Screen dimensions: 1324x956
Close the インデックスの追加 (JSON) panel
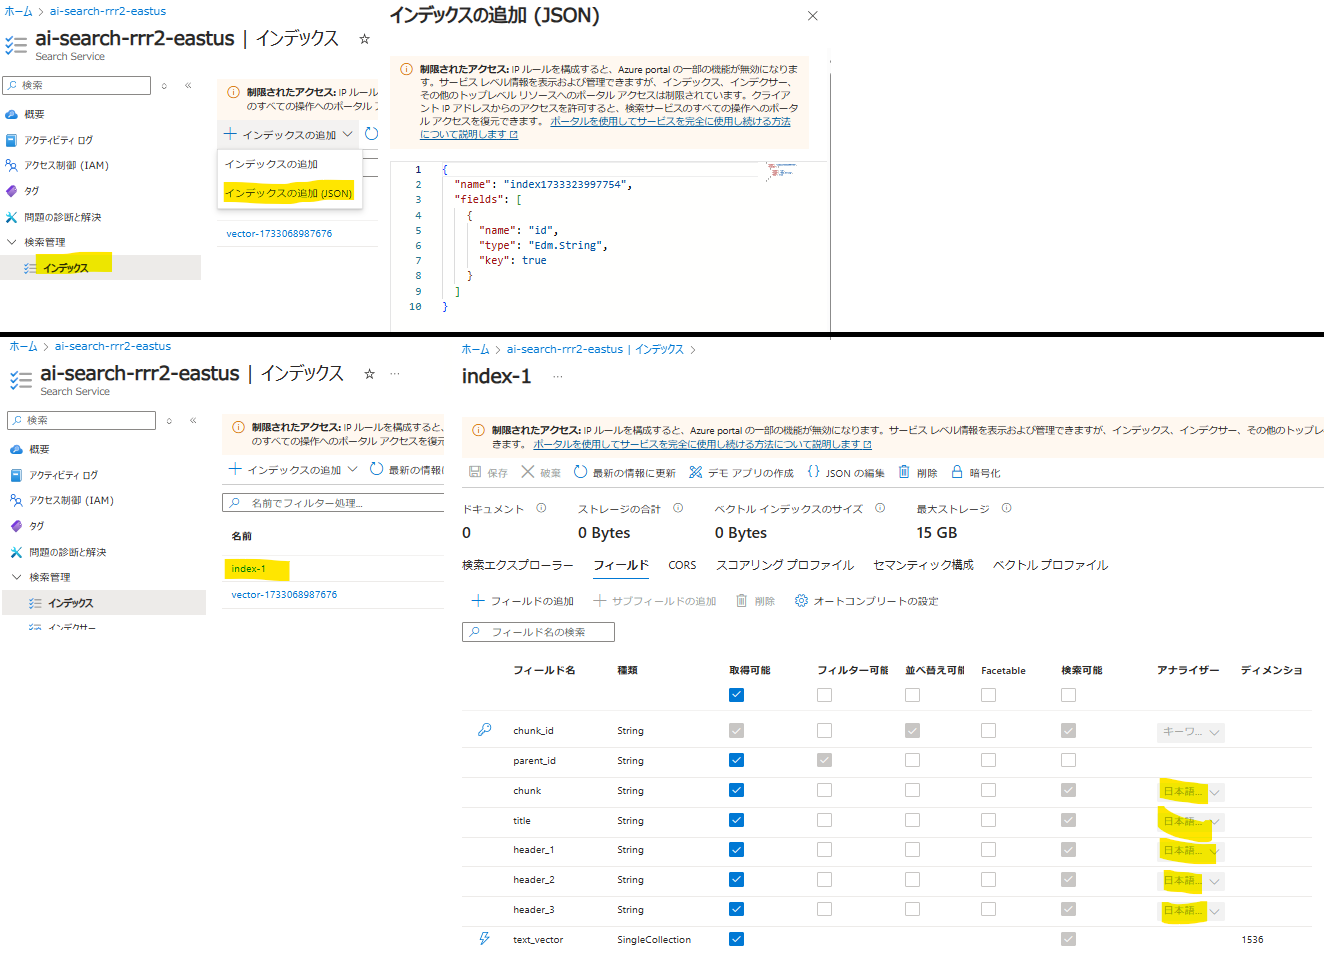(x=813, y=16)
